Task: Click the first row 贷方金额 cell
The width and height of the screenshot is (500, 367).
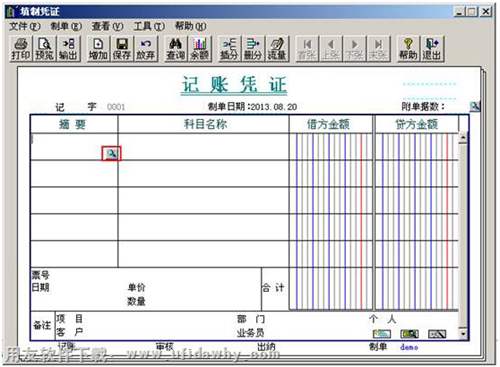Action: (417, 147)
